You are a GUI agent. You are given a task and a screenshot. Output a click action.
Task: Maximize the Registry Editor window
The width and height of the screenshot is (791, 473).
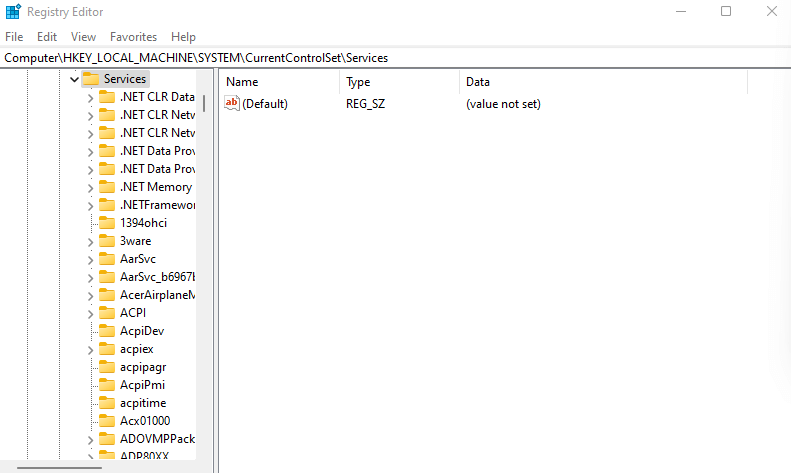[x=726, y=11]
